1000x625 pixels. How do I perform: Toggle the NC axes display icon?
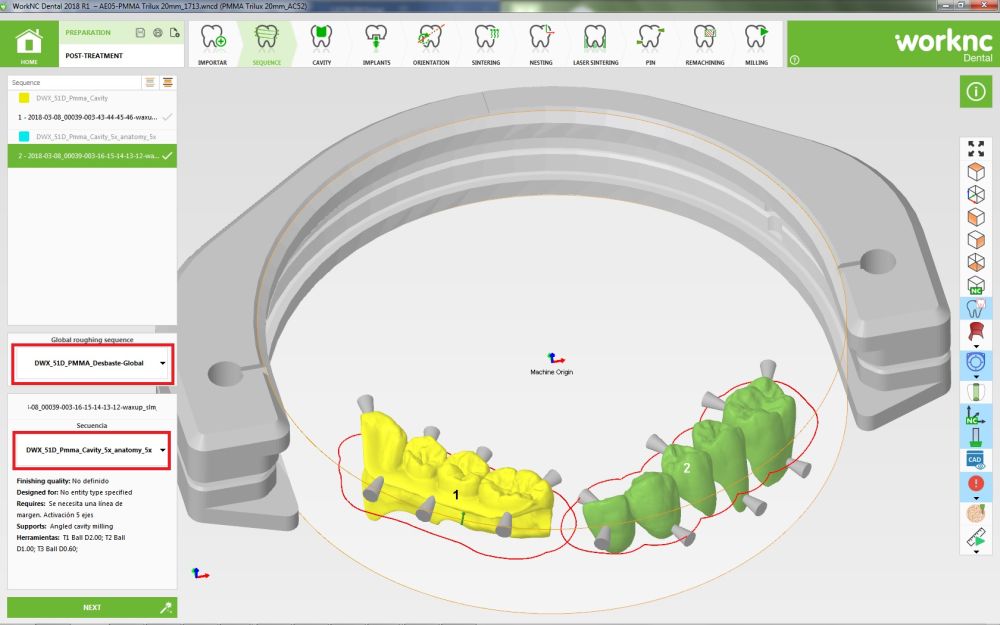(974, 415)
